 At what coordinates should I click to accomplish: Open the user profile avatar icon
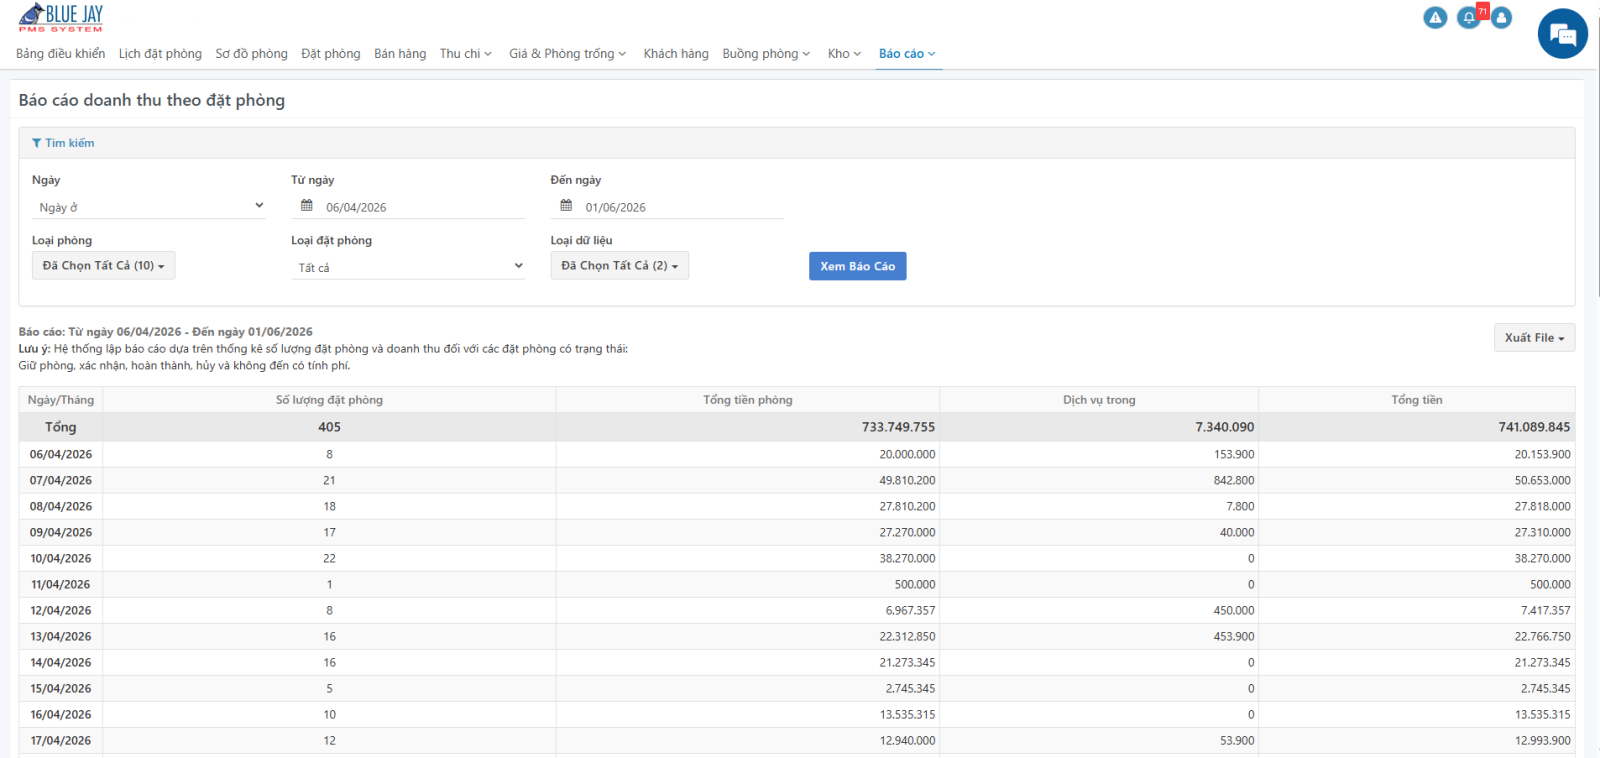click(1501, 17)
